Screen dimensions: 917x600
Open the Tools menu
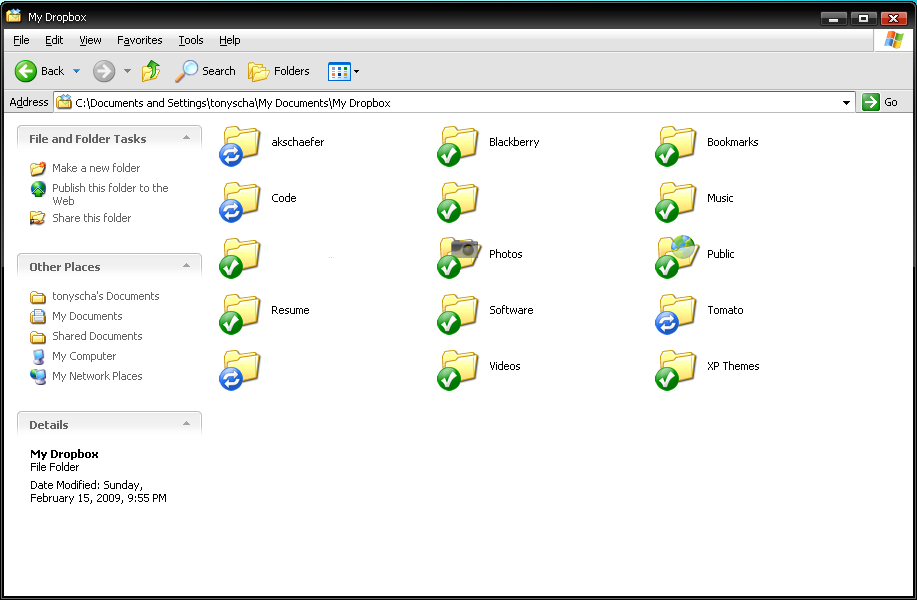click(190, 40)
